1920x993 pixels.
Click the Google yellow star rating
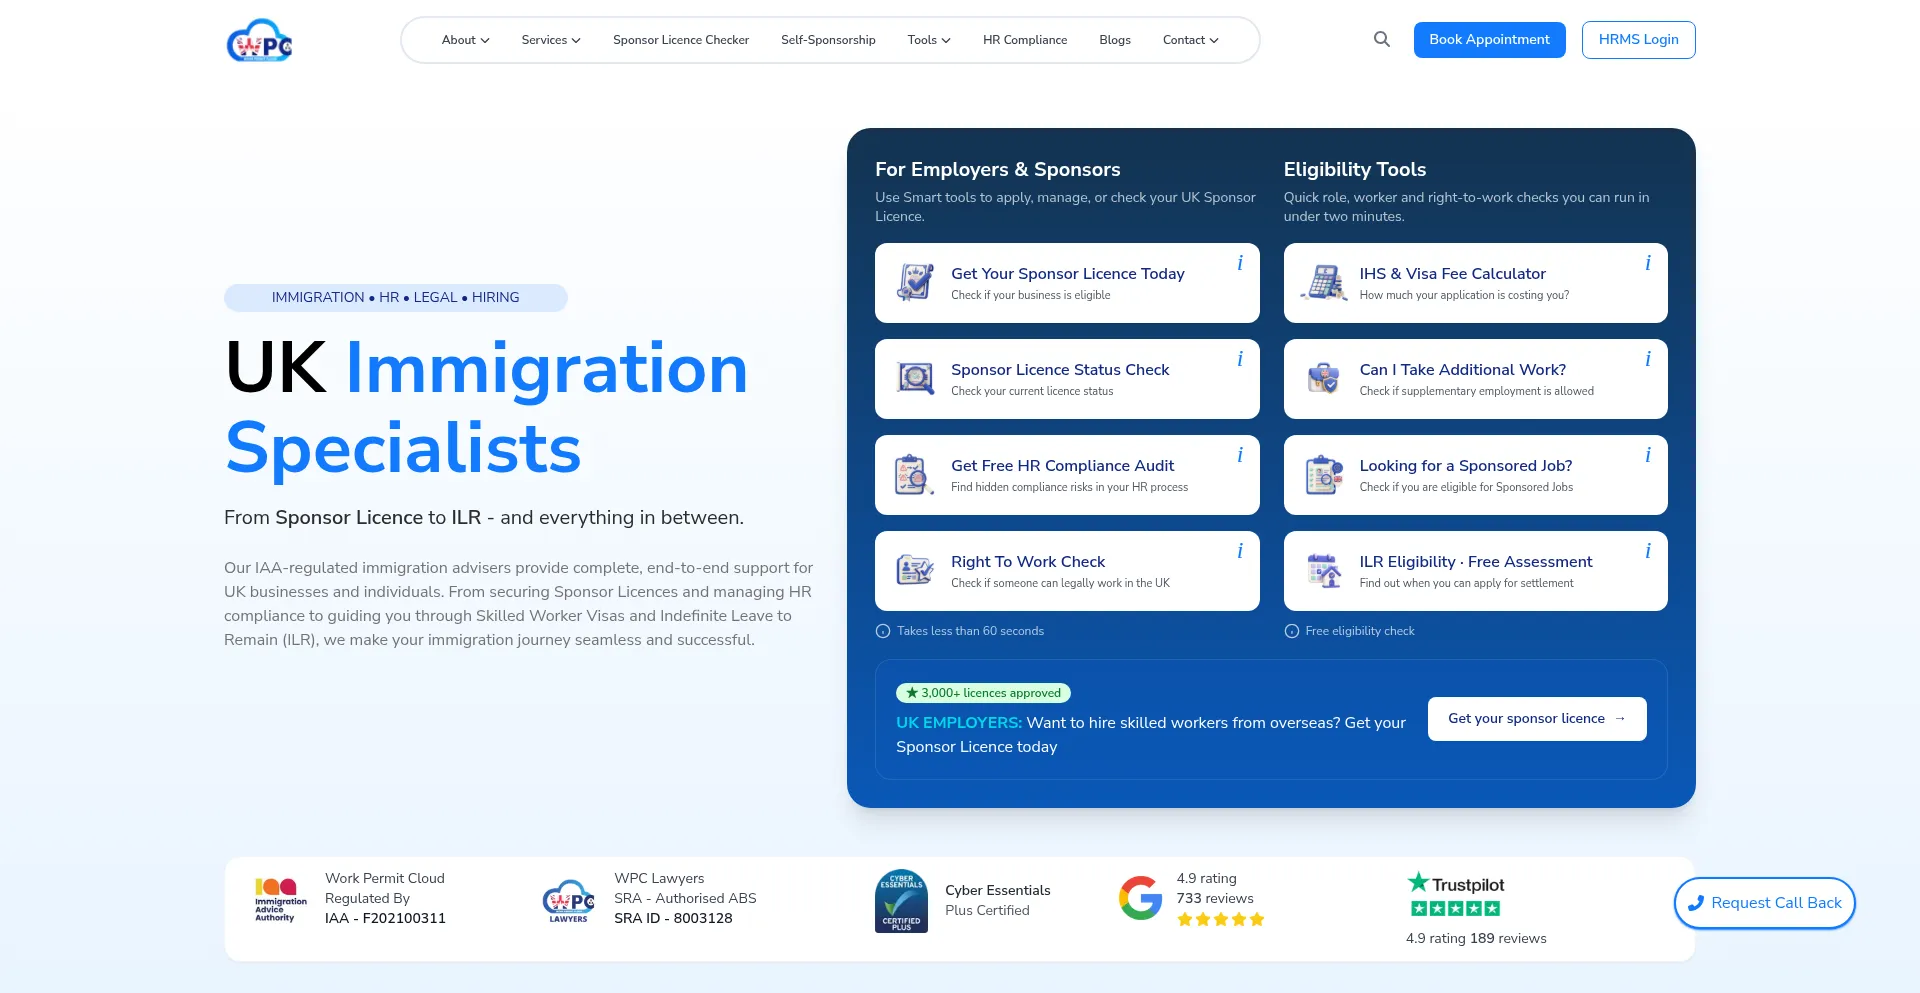(x=1221, y=920)
